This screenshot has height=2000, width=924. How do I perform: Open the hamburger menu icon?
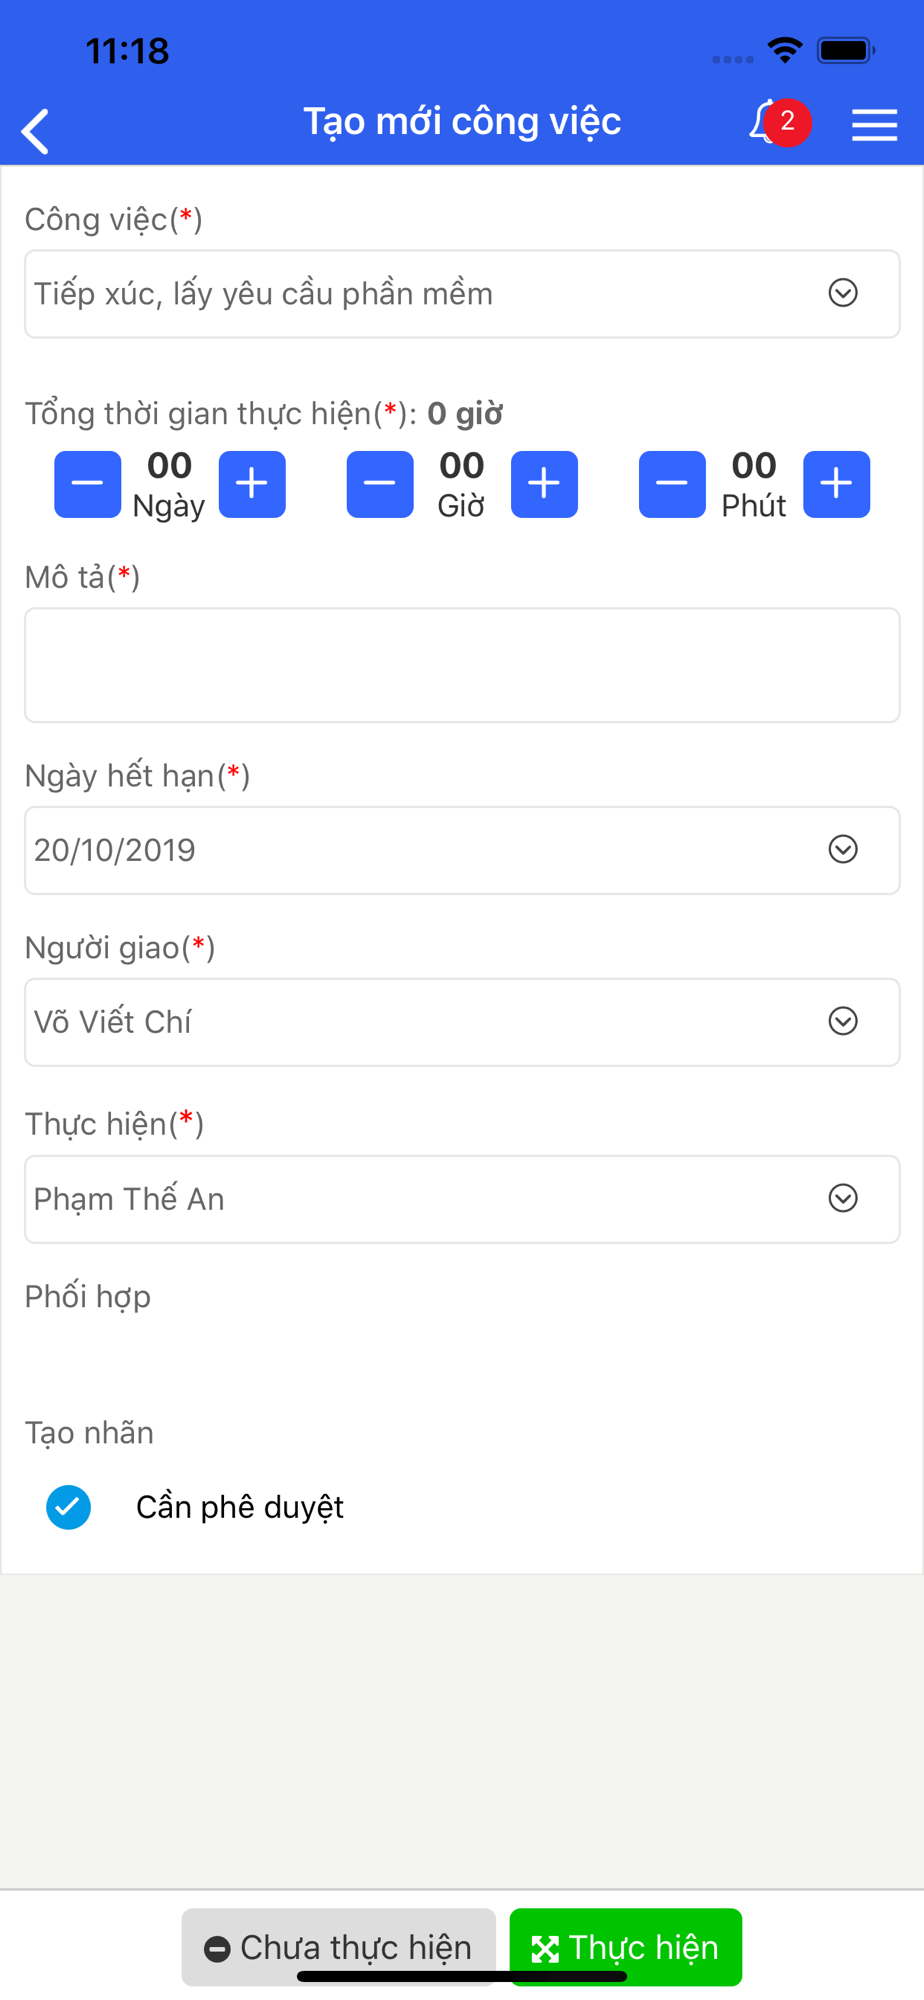(x=874, y=125)
